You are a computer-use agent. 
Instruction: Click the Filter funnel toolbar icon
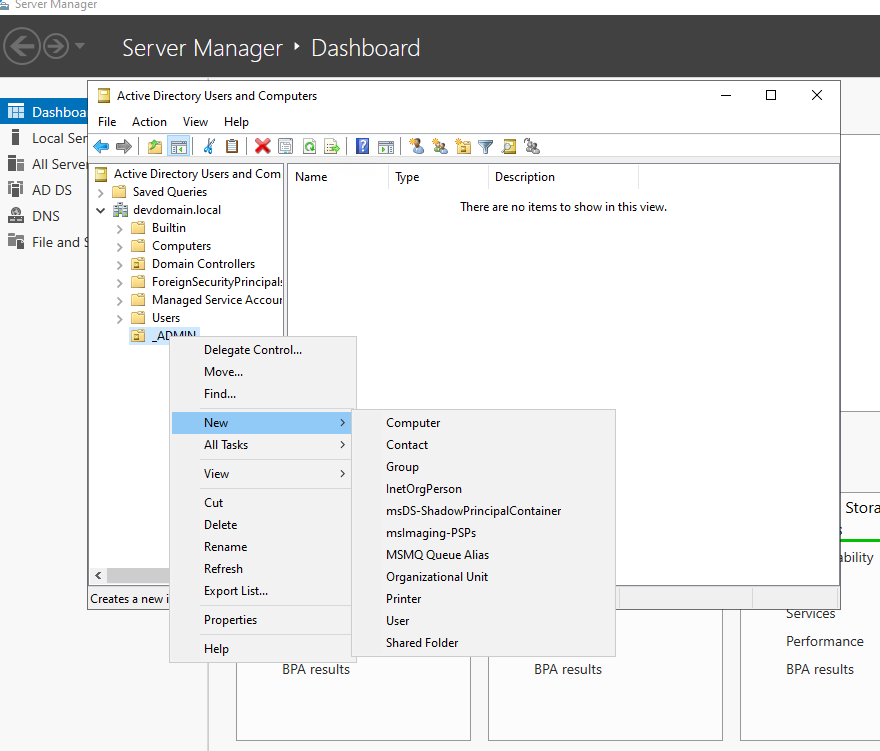(485, 146)
